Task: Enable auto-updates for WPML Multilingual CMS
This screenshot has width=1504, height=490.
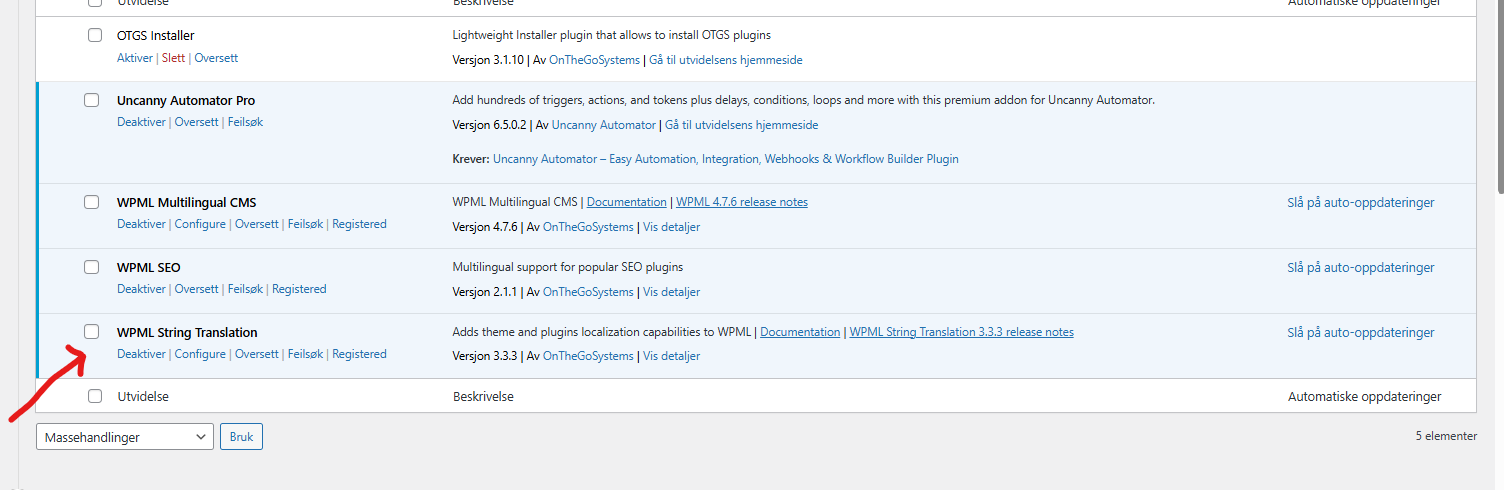Action: tap(1361, 202)
